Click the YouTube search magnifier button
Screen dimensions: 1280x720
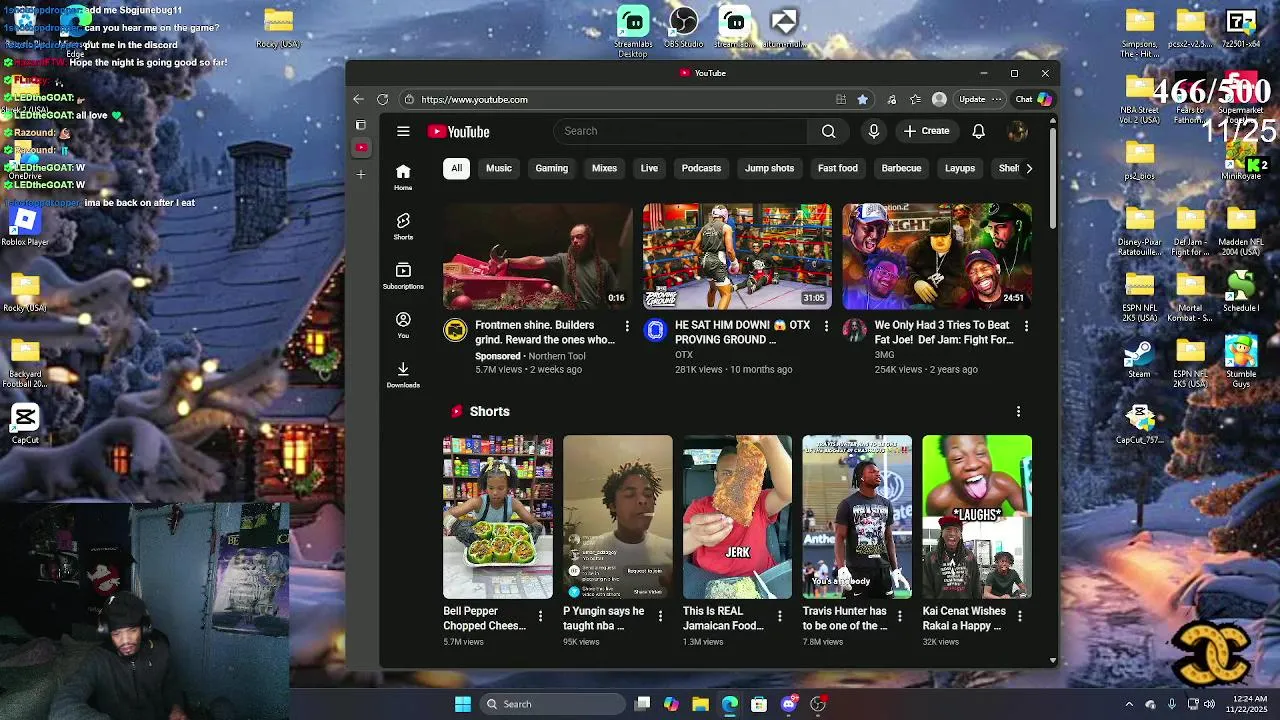(x=828, y=131)
